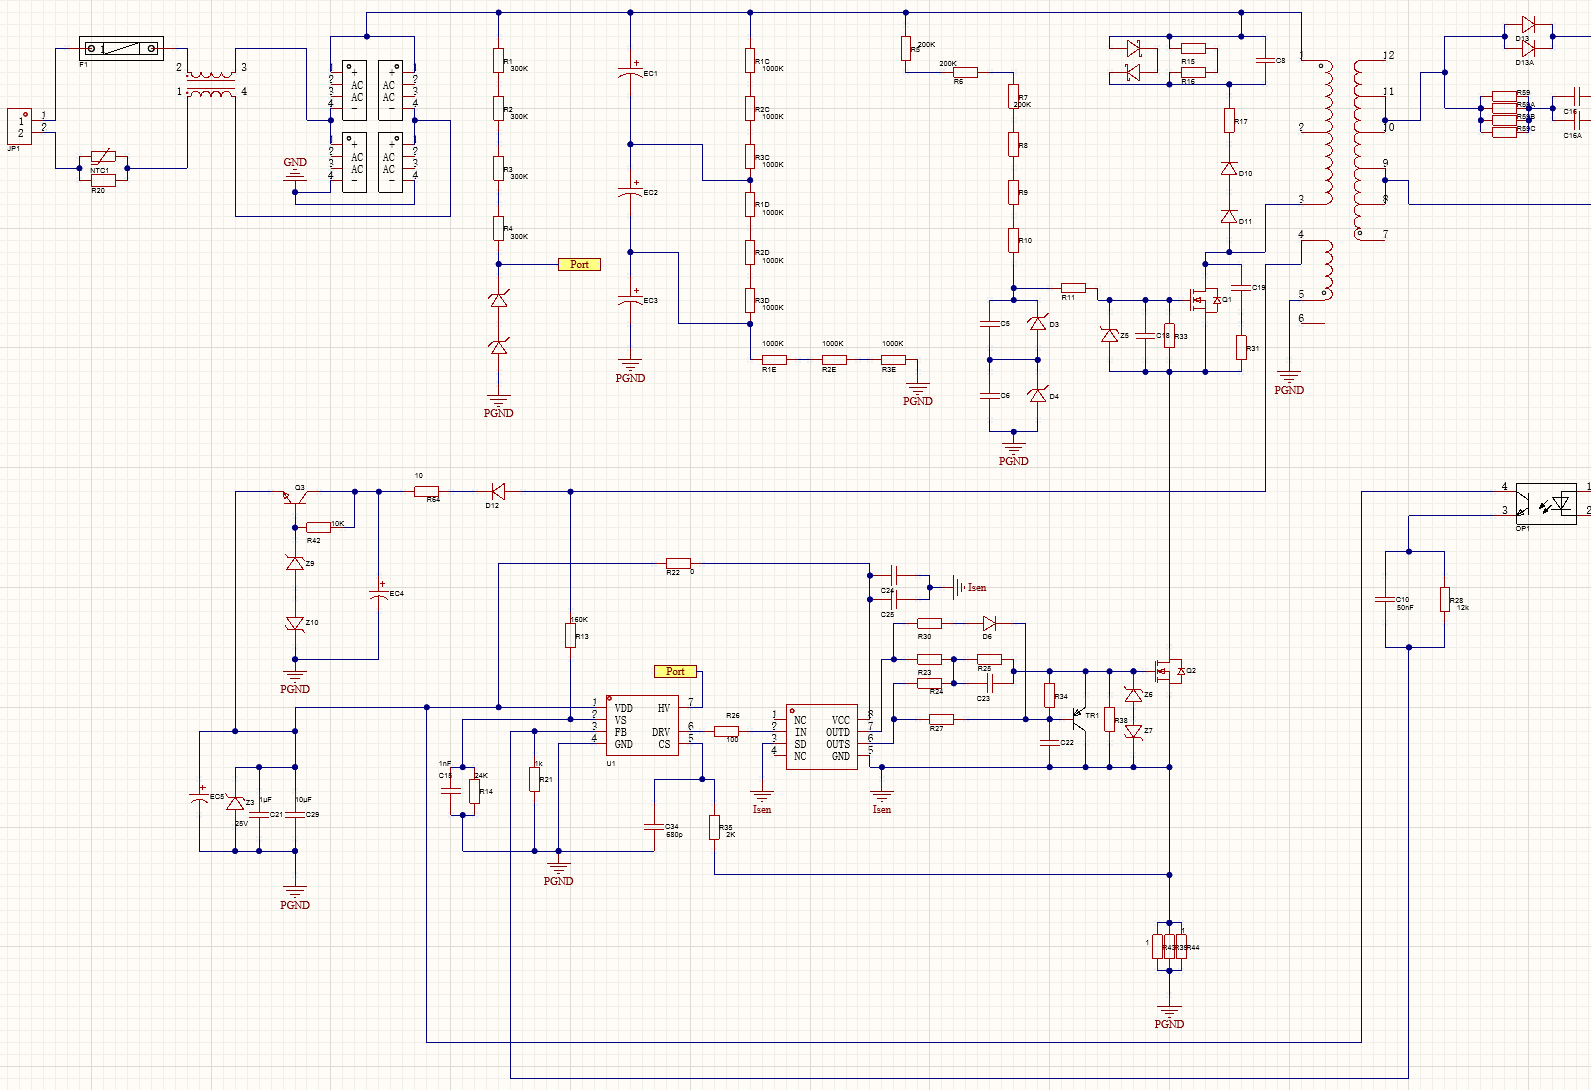Select the JP1 input connector
The width and height of the screenshot is (1591, 1090).
[19, 126]
